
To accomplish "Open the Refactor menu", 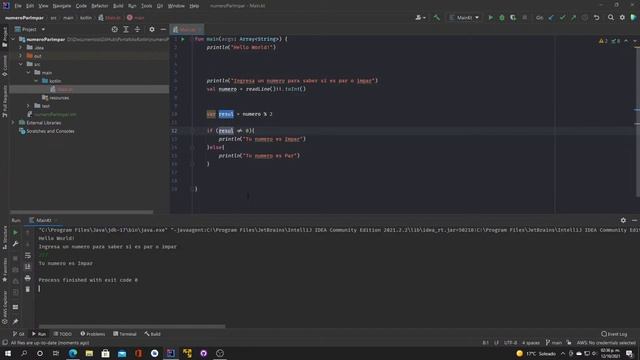I will (x=100, y=6).
